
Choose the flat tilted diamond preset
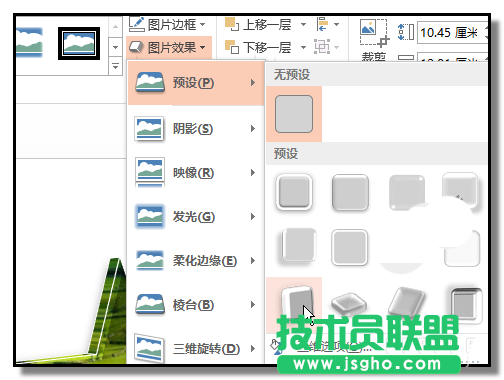pos(349,304)
